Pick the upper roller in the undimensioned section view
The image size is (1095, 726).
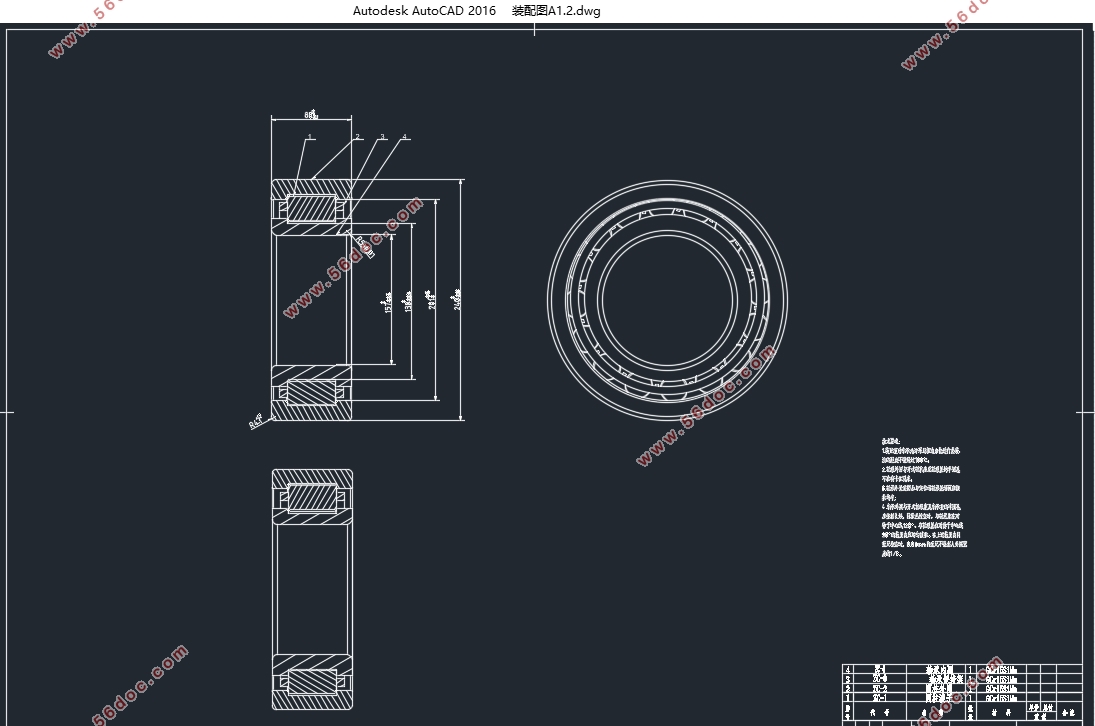pos(312,498)
